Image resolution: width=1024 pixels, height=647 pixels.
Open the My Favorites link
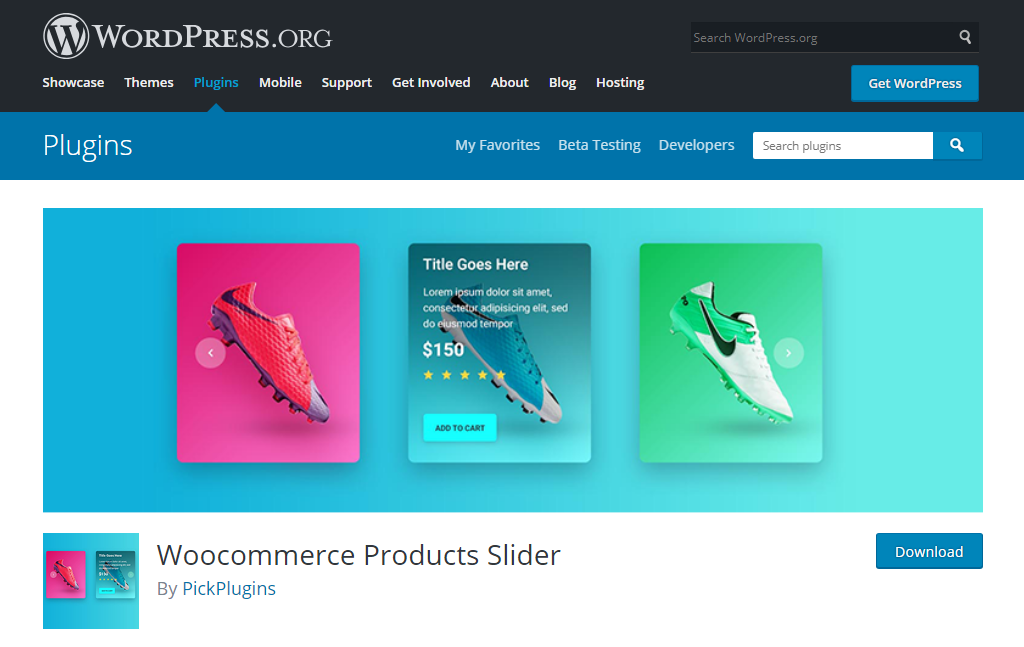point(498,146)
